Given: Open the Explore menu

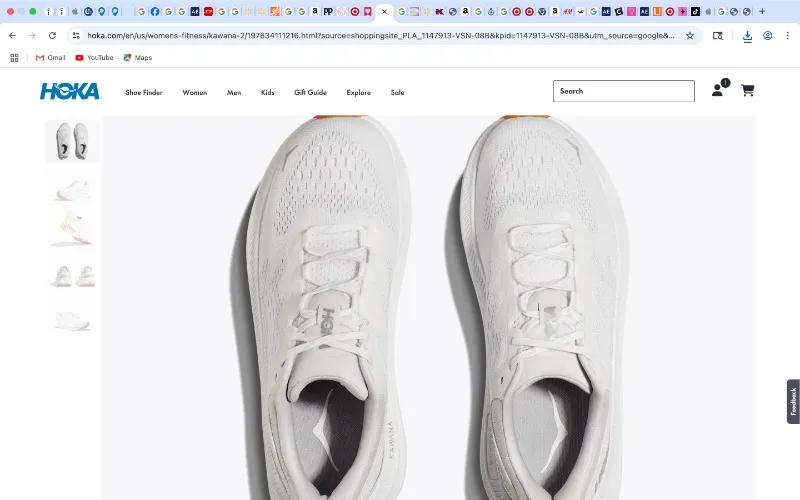Looking at the screenshot, I should click(x=358, y=92).
